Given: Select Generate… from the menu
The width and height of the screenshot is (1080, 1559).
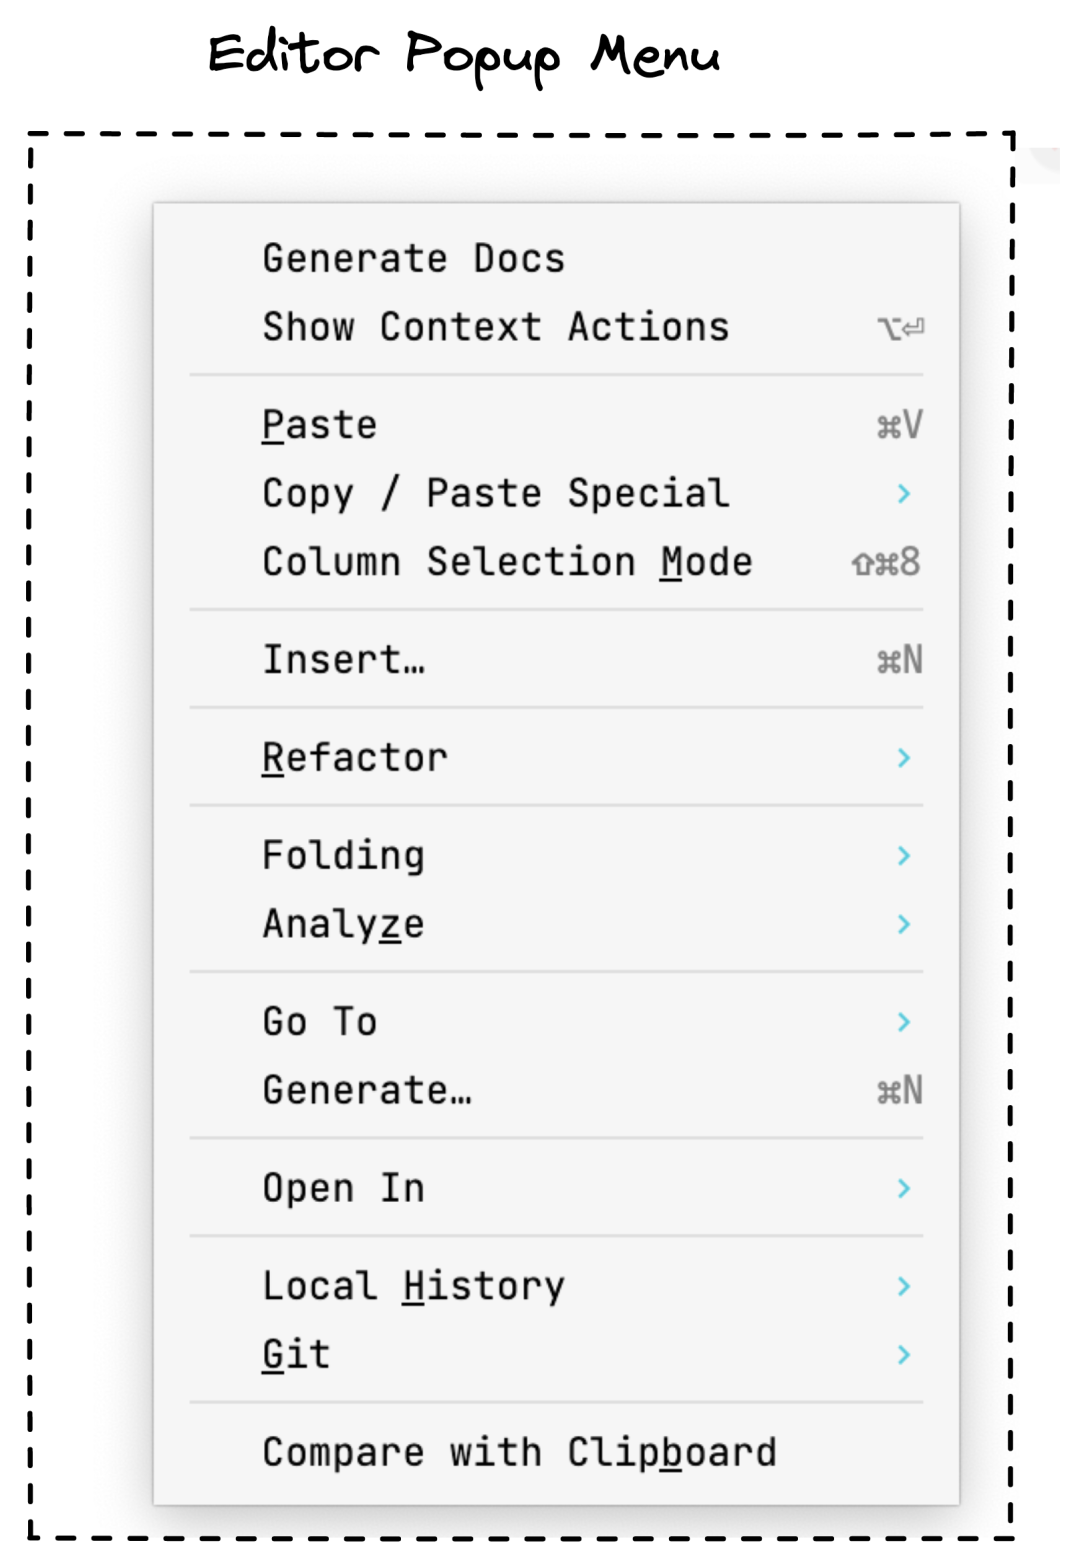Looking at the screenshot, I should [367, 1089].
